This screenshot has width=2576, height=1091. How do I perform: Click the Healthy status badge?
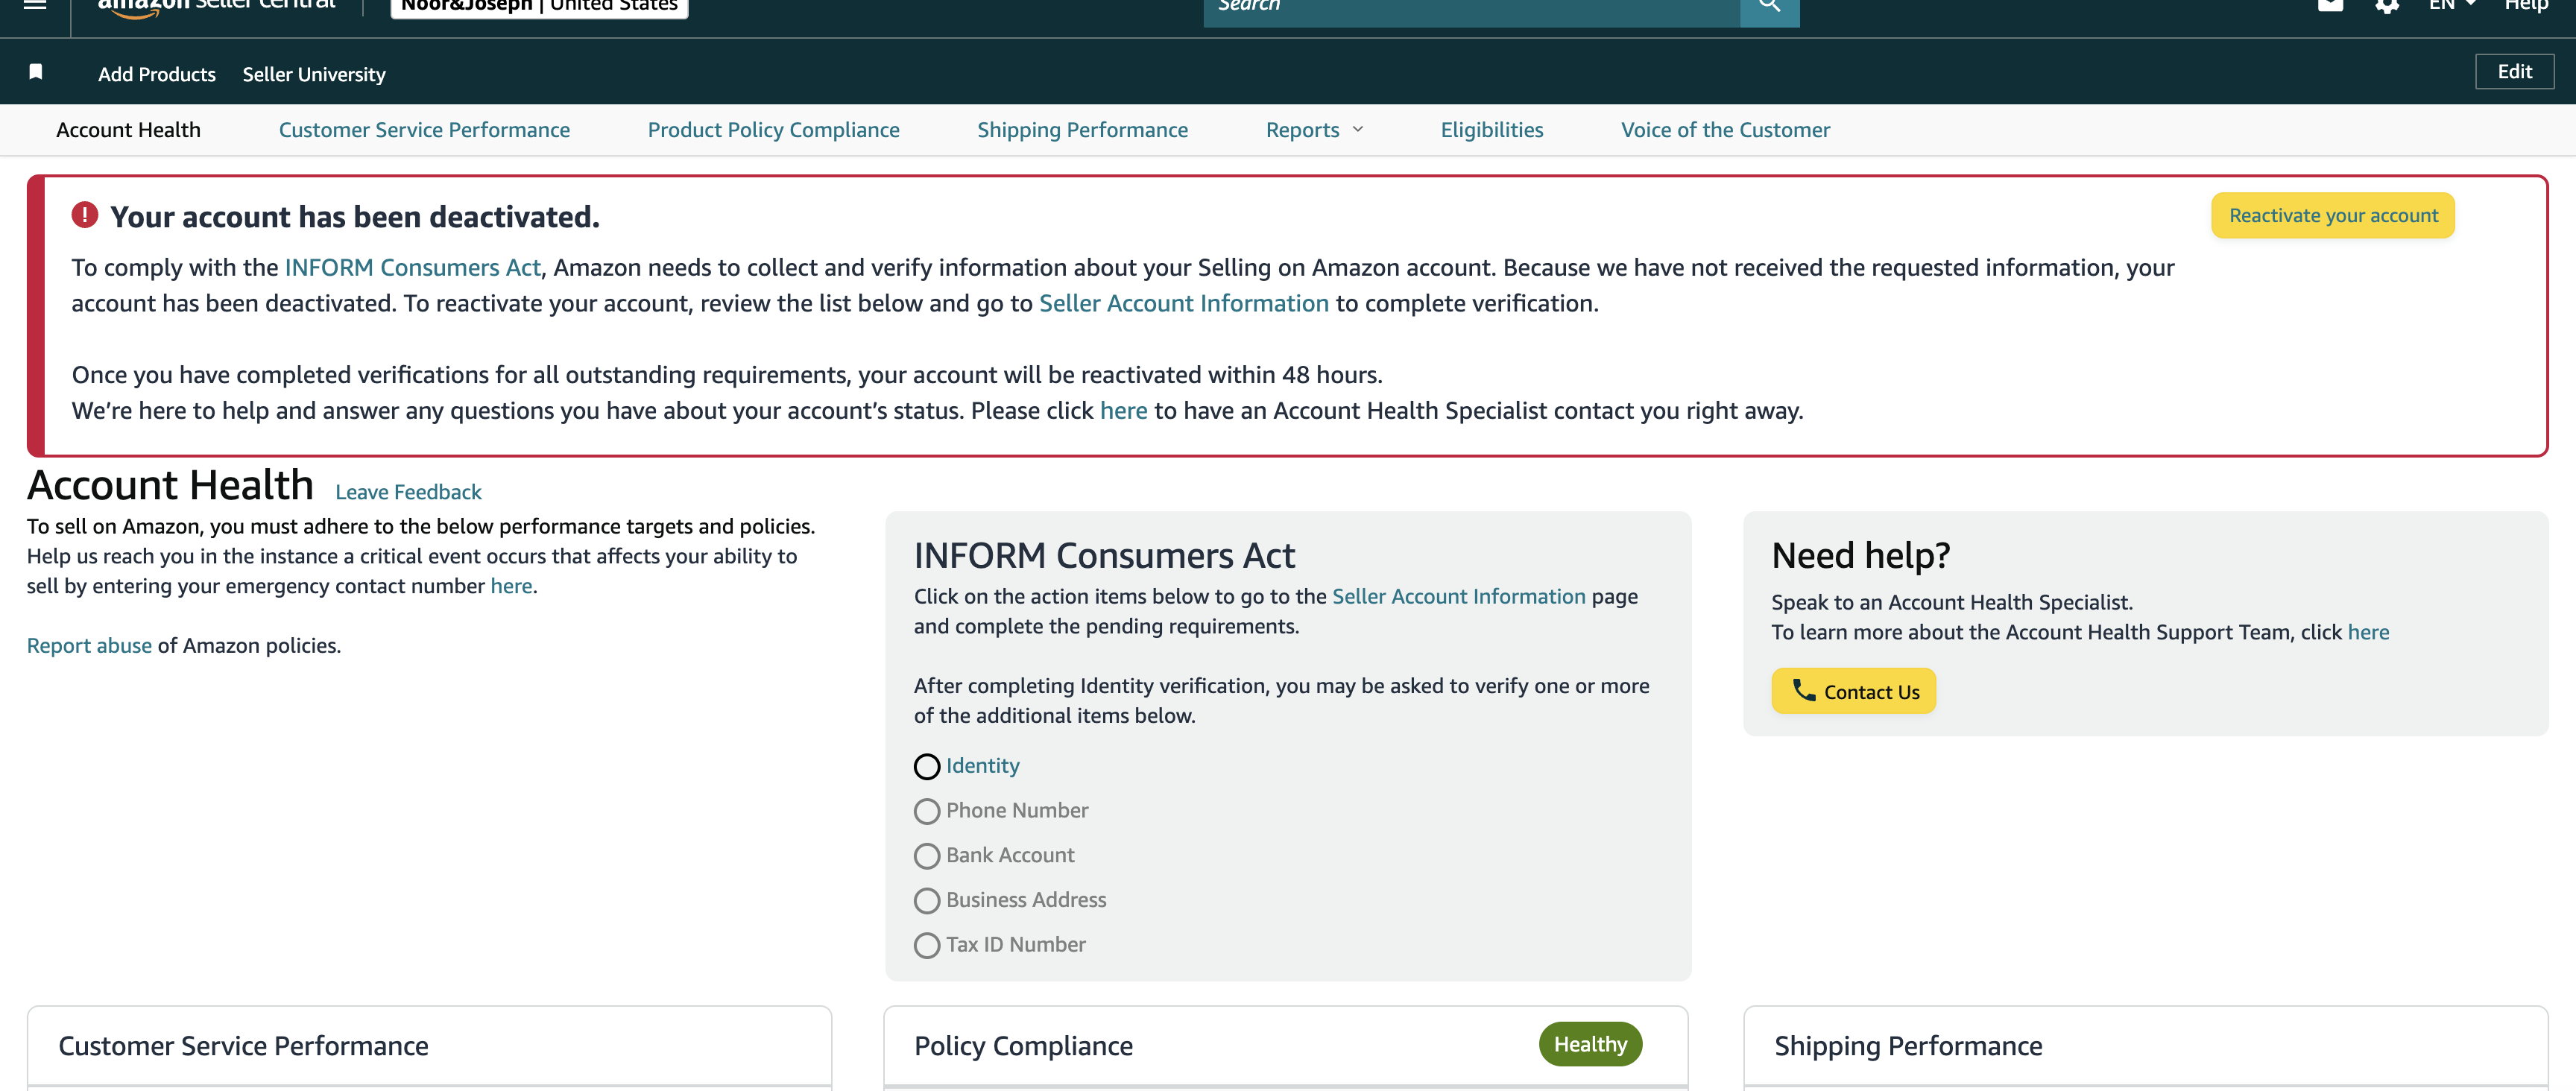coord(1590,1044)
